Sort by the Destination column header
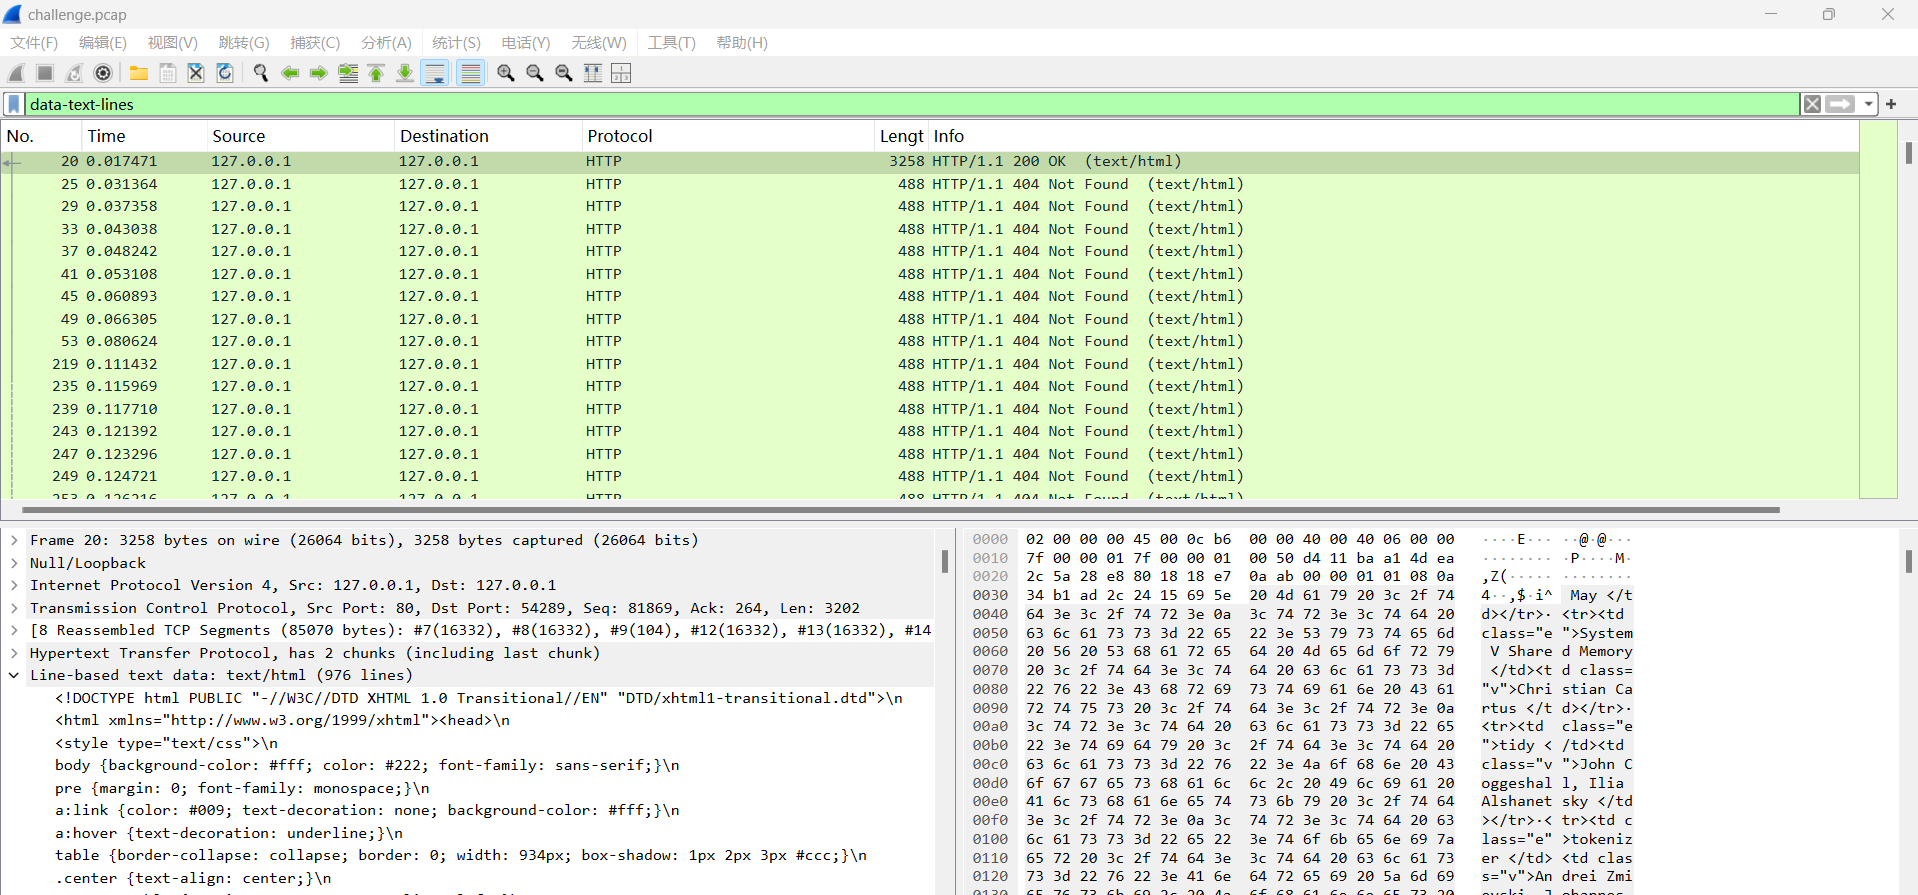Screen dimensions: 1918x895 (488, 136)
